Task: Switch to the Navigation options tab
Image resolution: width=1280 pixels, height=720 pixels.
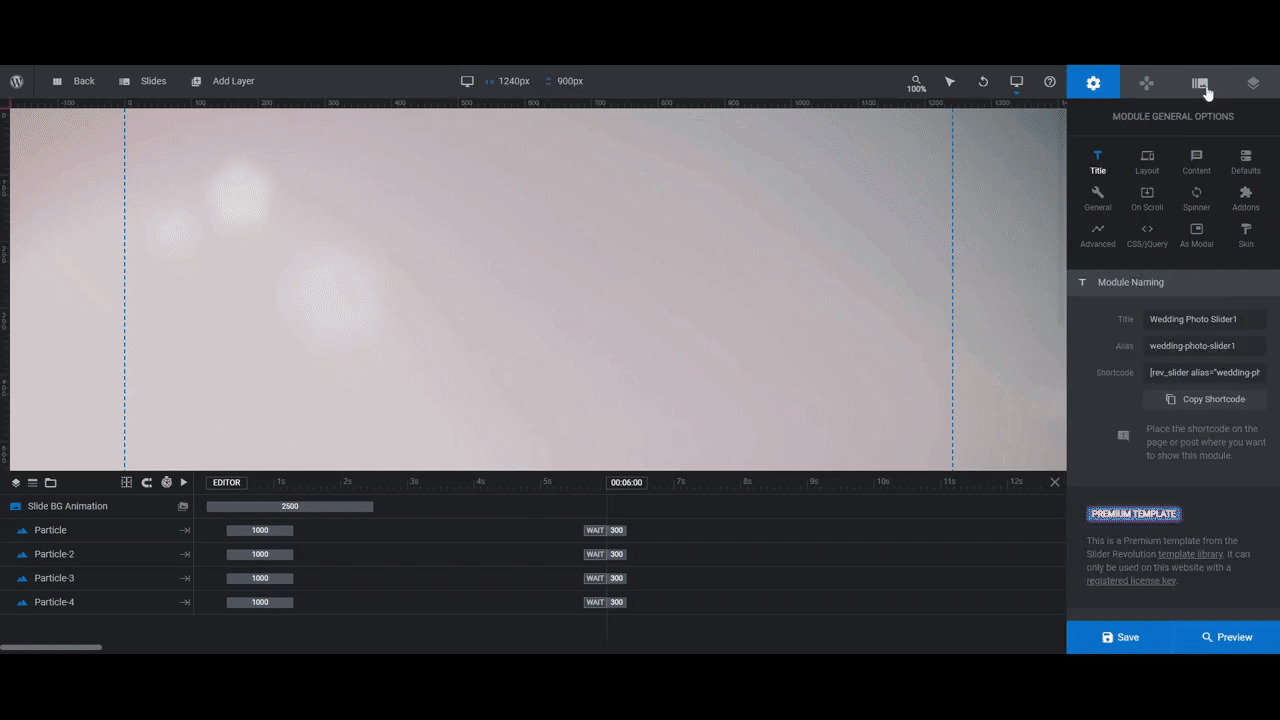Action: (x=1147, y=83)
